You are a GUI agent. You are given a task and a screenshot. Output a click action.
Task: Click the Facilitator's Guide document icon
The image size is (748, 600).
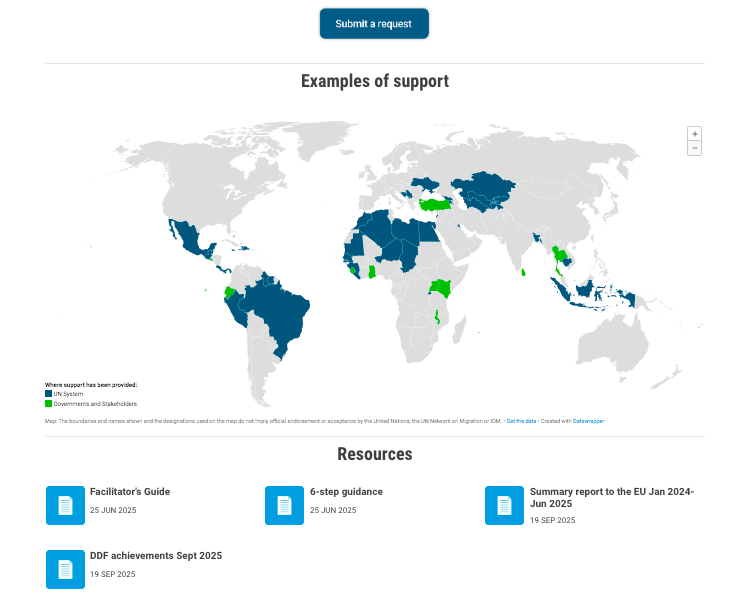coord(65,505)
